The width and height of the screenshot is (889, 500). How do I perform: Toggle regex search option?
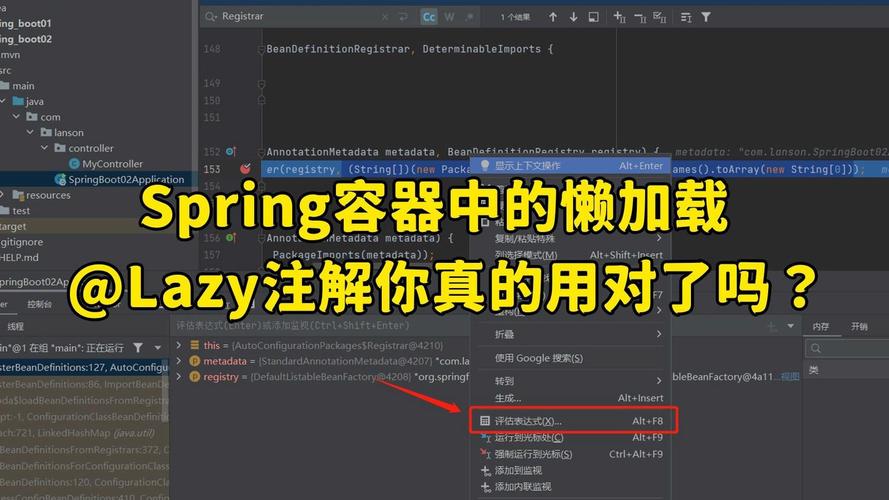click(x=469, y=17)
